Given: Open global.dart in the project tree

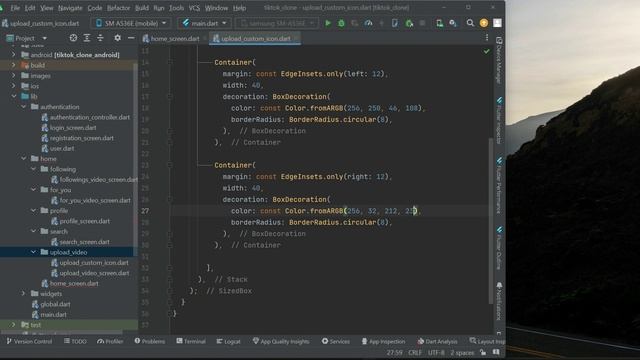Looking at the screenshot, I should click(x=55, y=304).
